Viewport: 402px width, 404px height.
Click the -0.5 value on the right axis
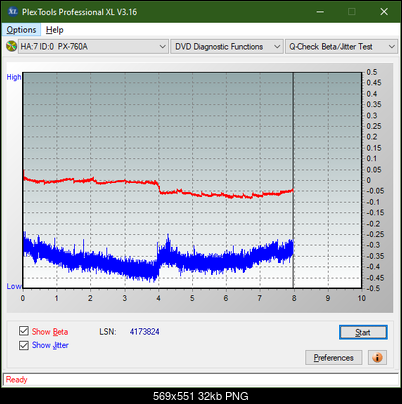tap(373, 288)
